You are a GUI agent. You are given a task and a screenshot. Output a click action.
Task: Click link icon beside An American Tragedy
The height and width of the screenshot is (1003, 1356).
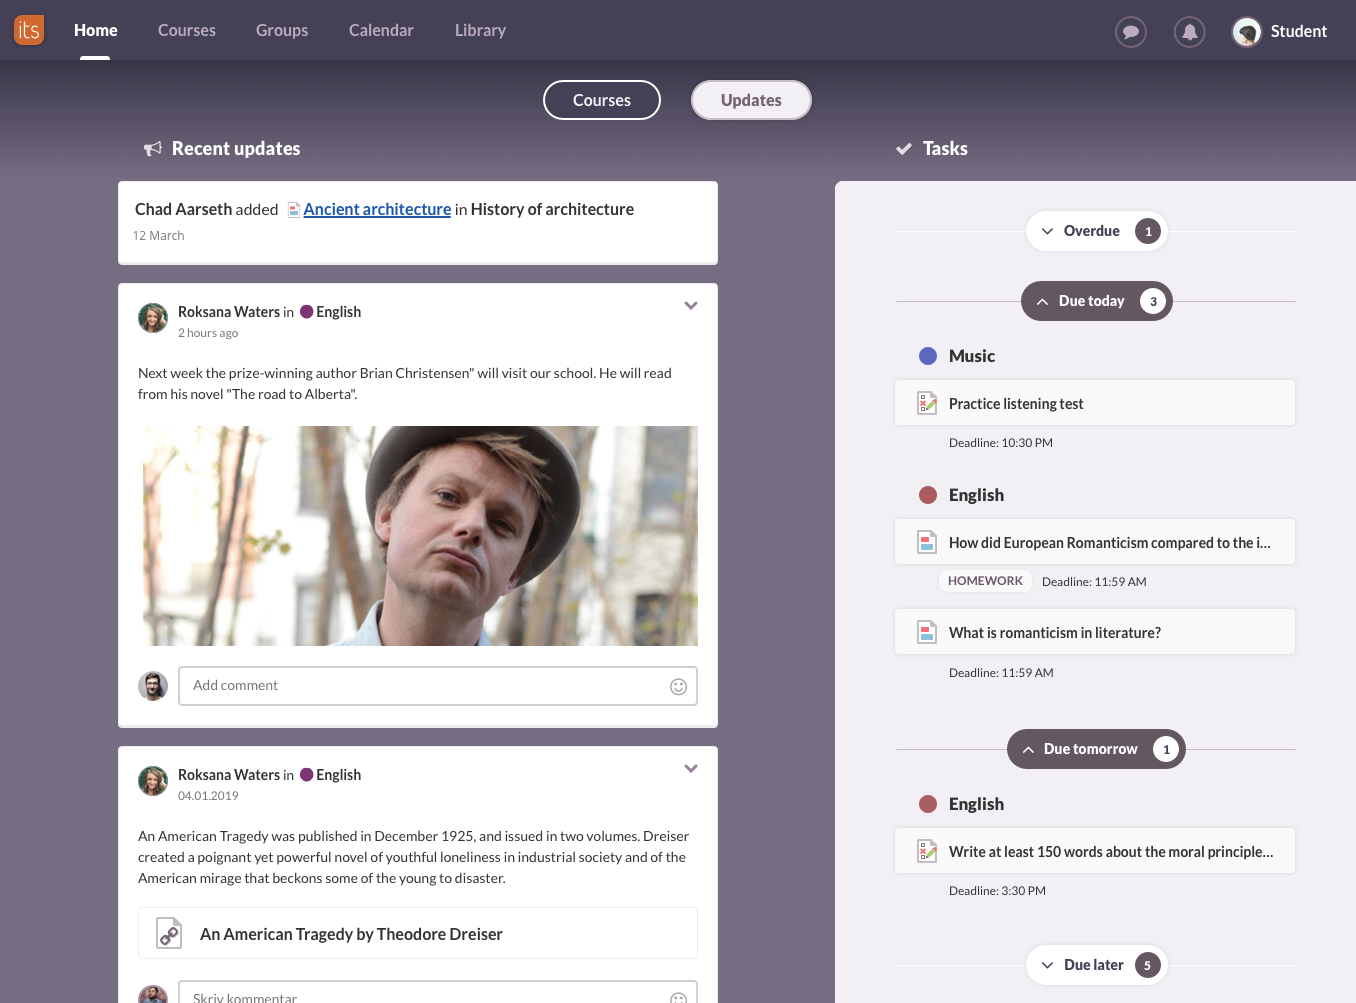coord(169,933)
